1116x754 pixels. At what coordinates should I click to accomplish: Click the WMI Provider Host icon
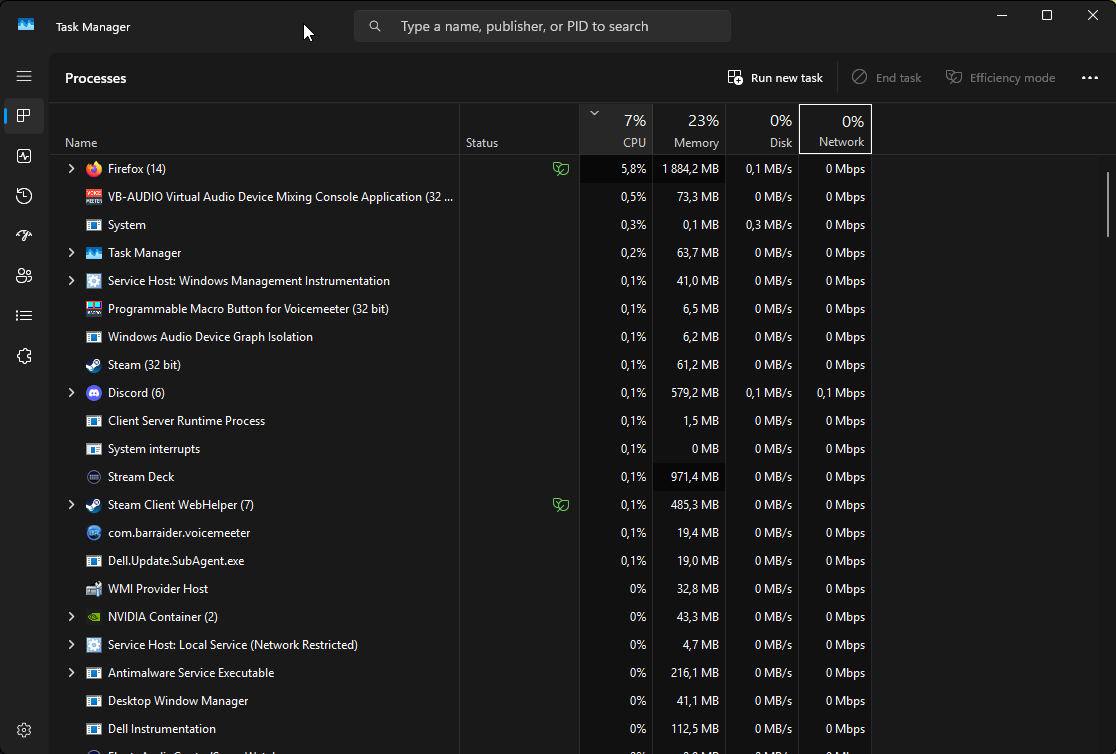pos(94,589)
